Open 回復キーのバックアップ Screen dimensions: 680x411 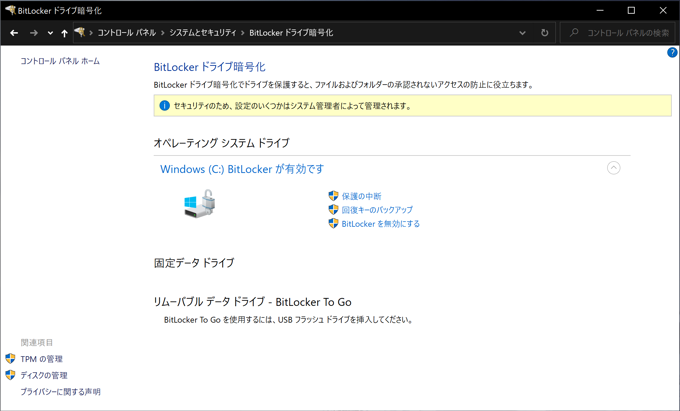(377, 210)
